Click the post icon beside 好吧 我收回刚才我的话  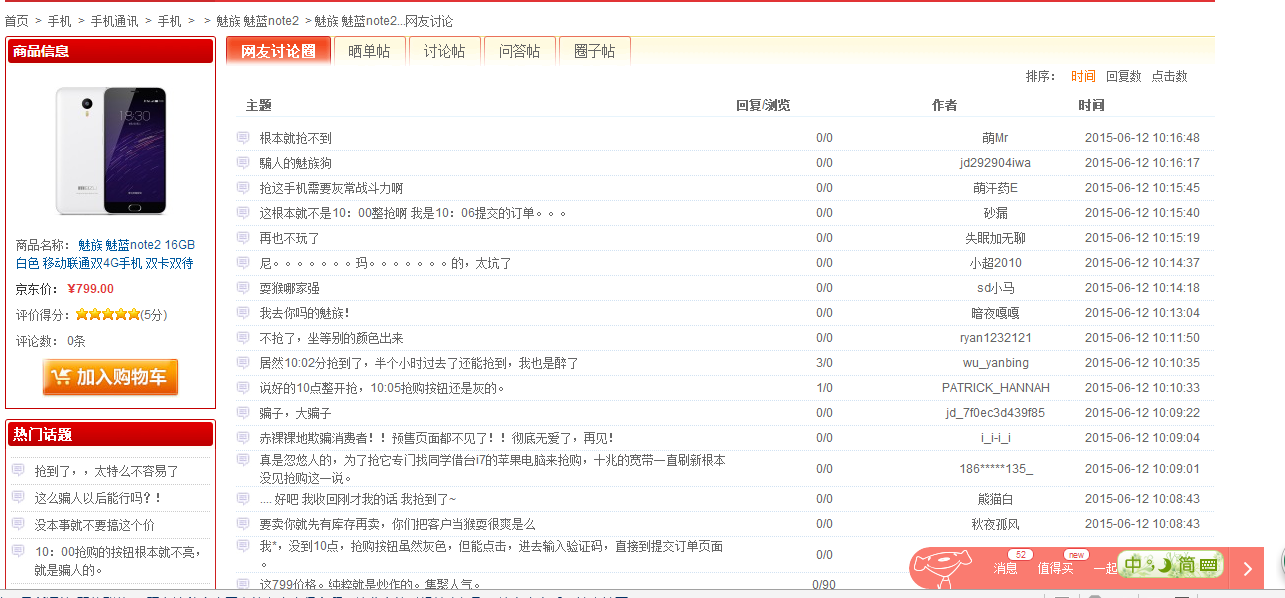(243, 498)
